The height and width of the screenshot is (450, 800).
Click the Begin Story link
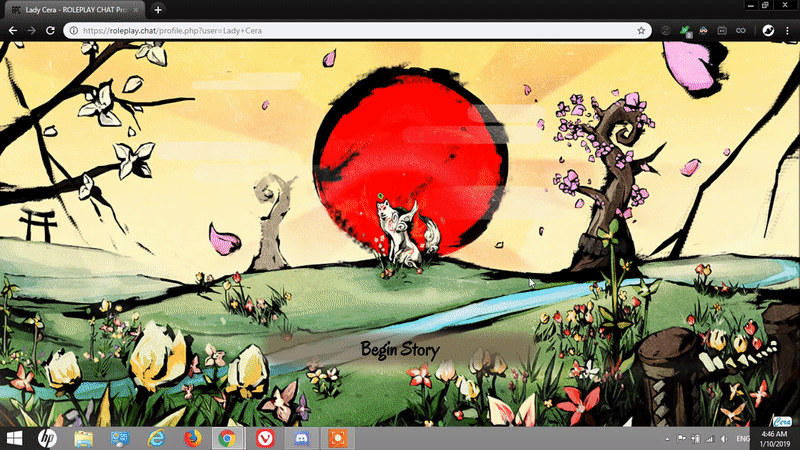[400, 350]
